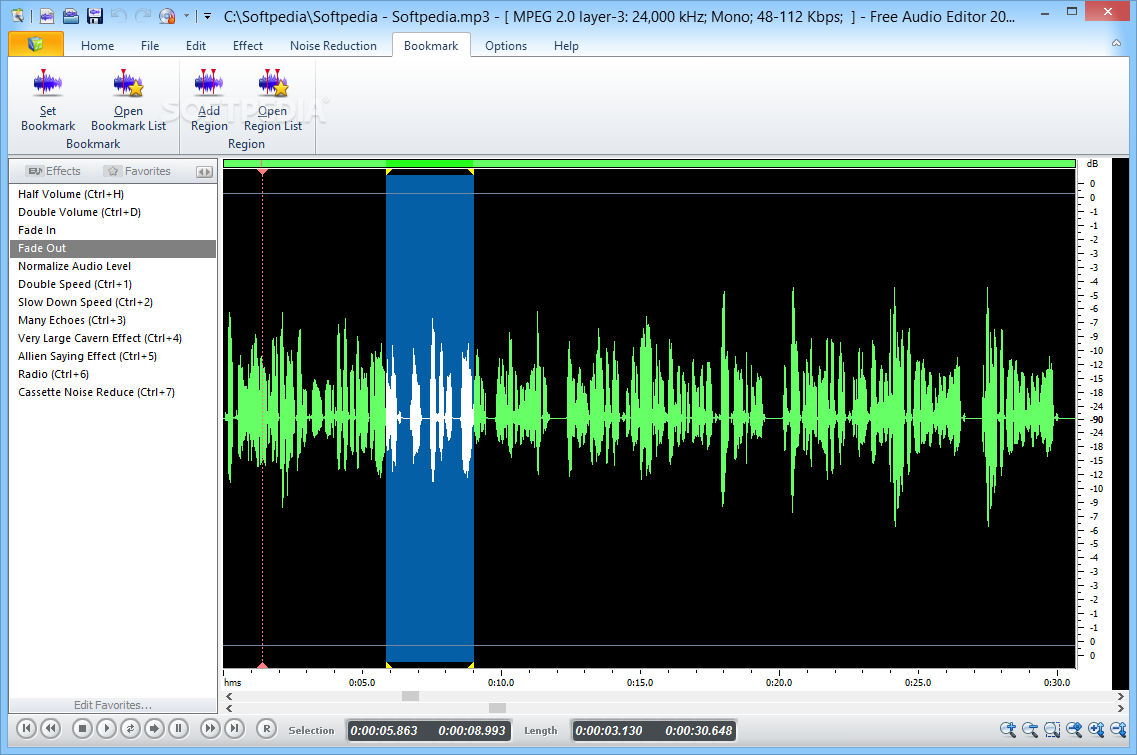Screen dimensions: 1137x755
Task: Click the Open file folder icon in title bar
Action: click(70, 15)
